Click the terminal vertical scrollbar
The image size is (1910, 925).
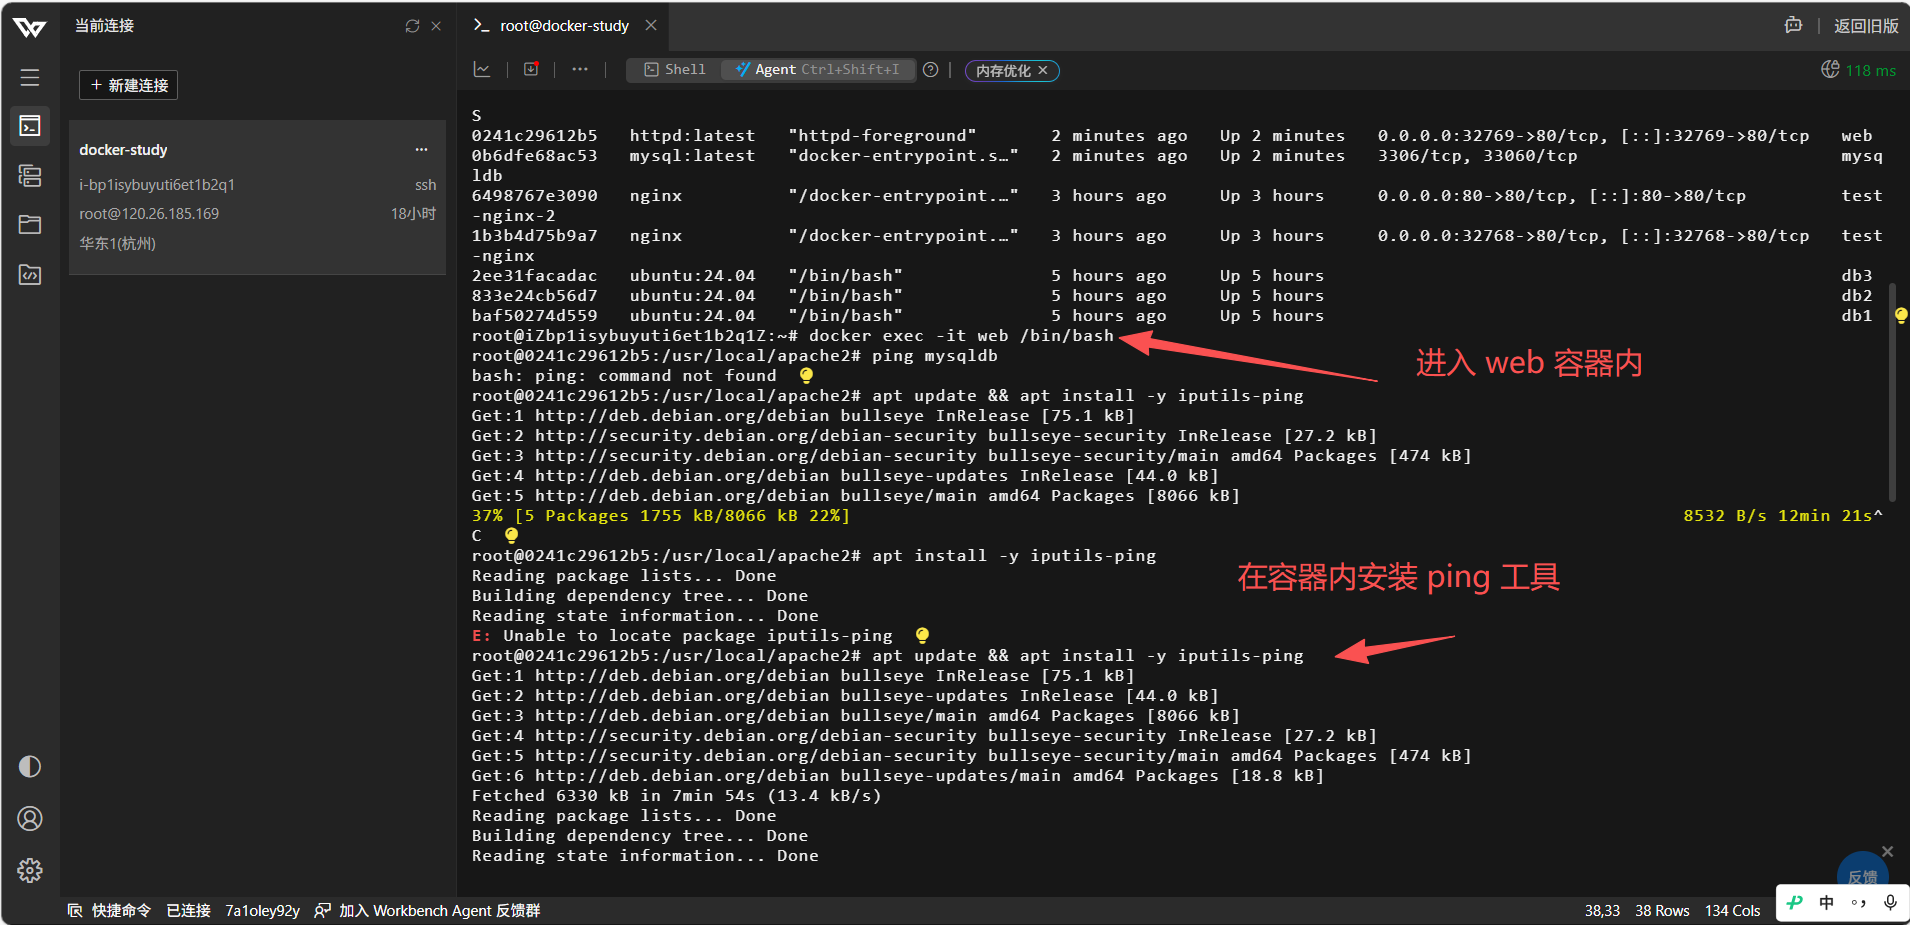point(1892,392)
